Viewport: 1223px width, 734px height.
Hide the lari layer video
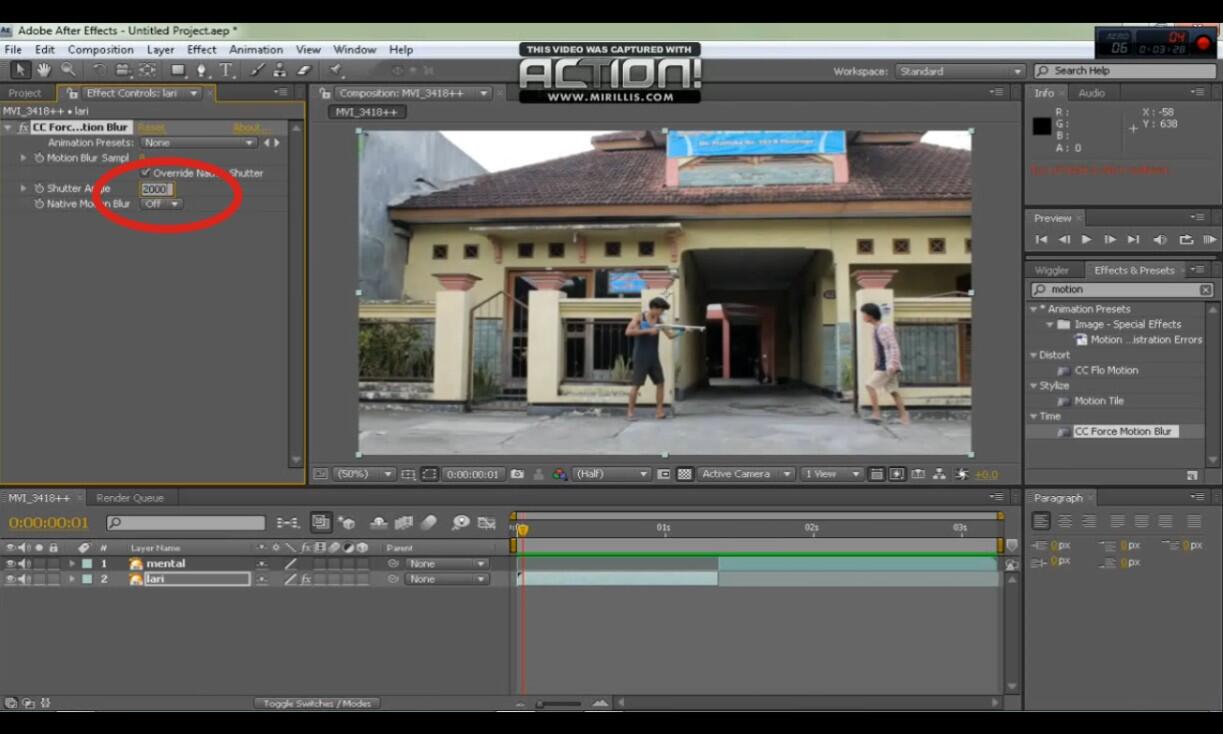10,579
